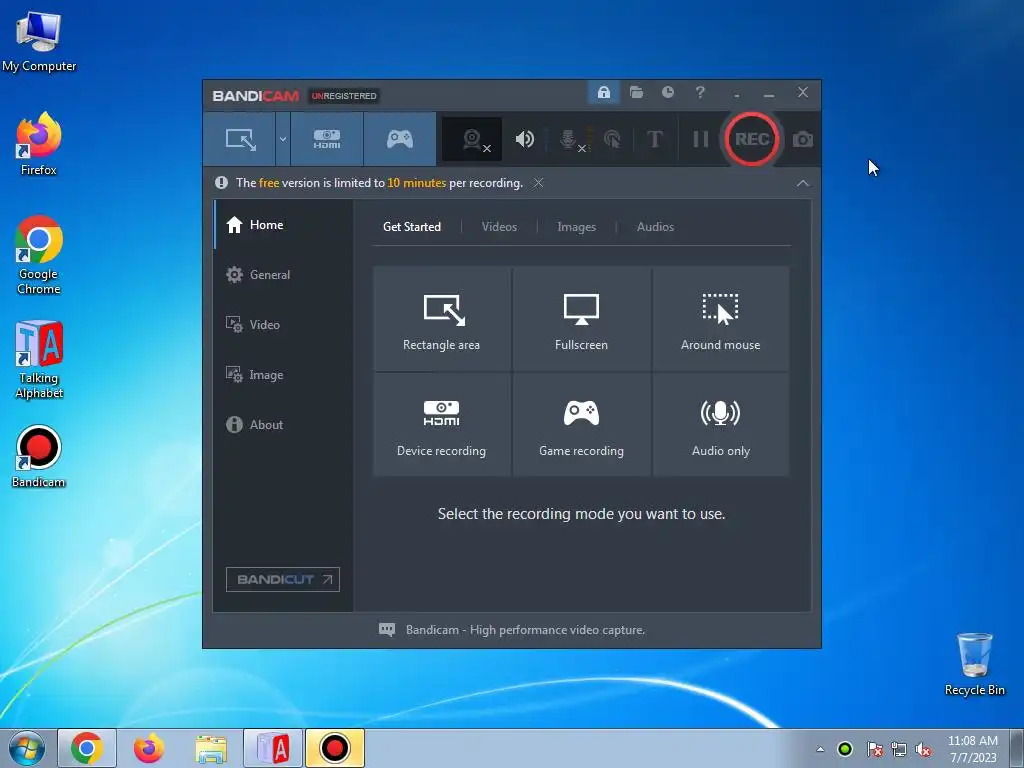Switch to Videos tab
1024x768 pixels.
499,227
